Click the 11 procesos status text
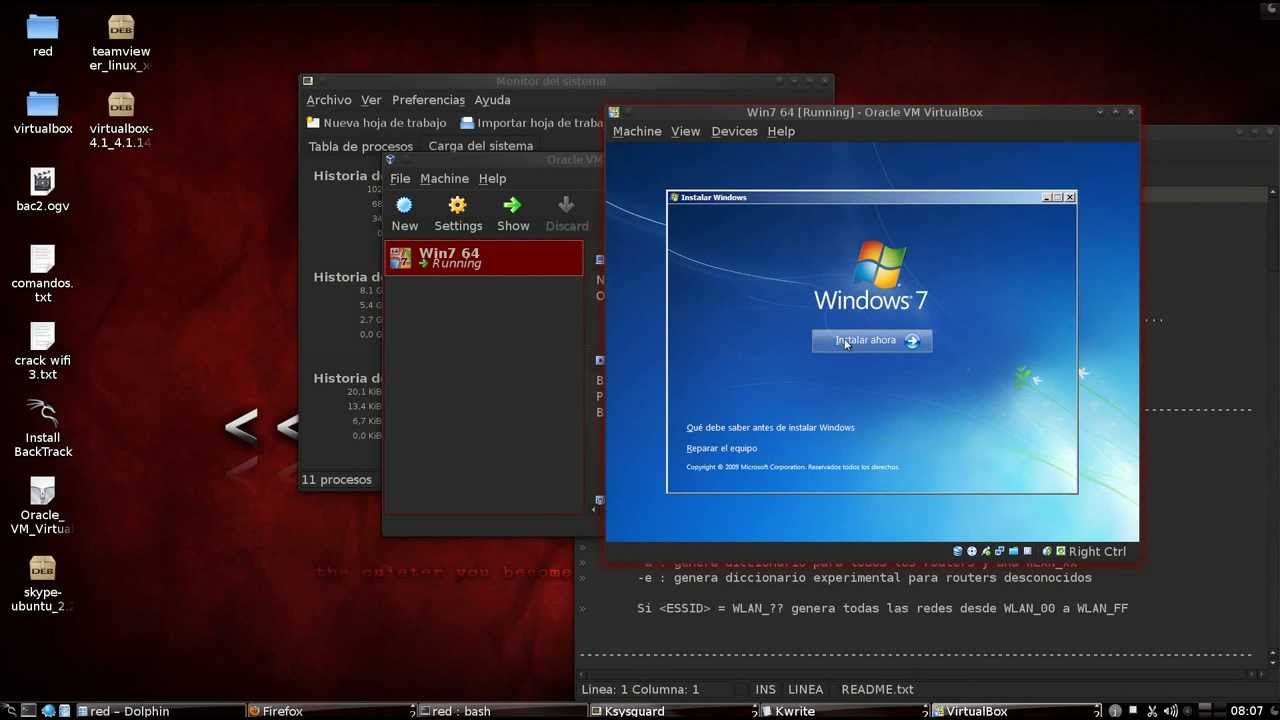1280x720 pixels. tap(336, 480)
